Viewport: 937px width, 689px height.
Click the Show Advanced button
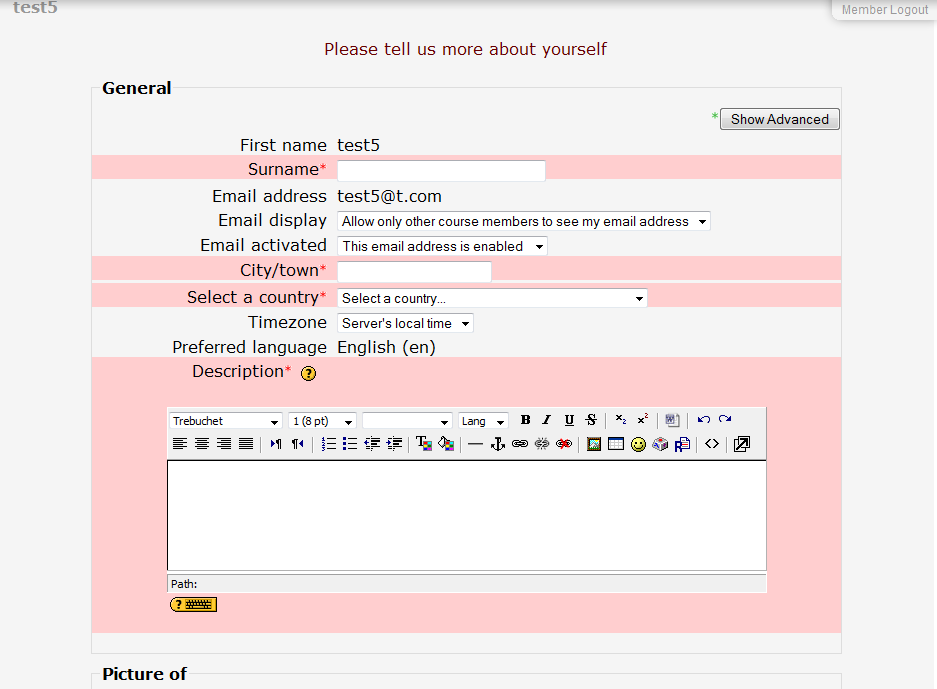779,119
